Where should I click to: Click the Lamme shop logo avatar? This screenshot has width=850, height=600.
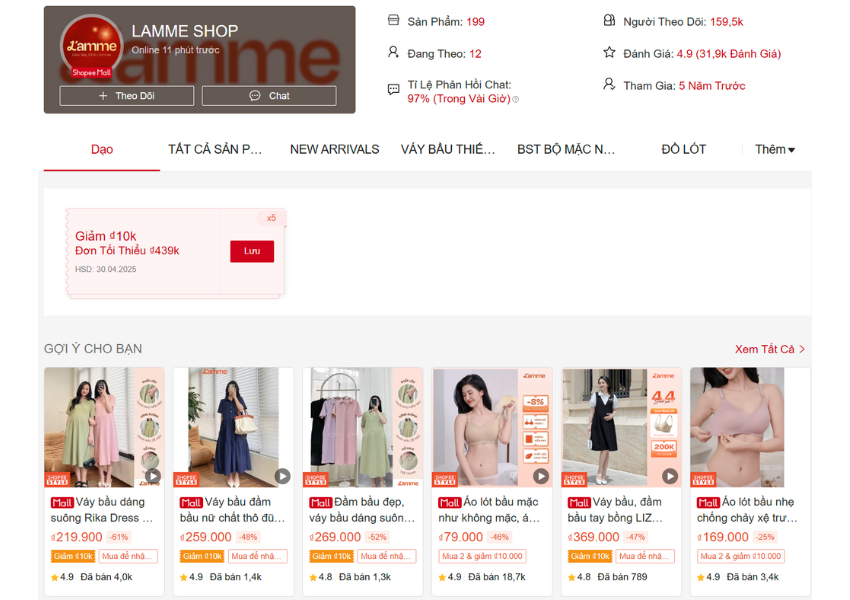coord(91,46)
